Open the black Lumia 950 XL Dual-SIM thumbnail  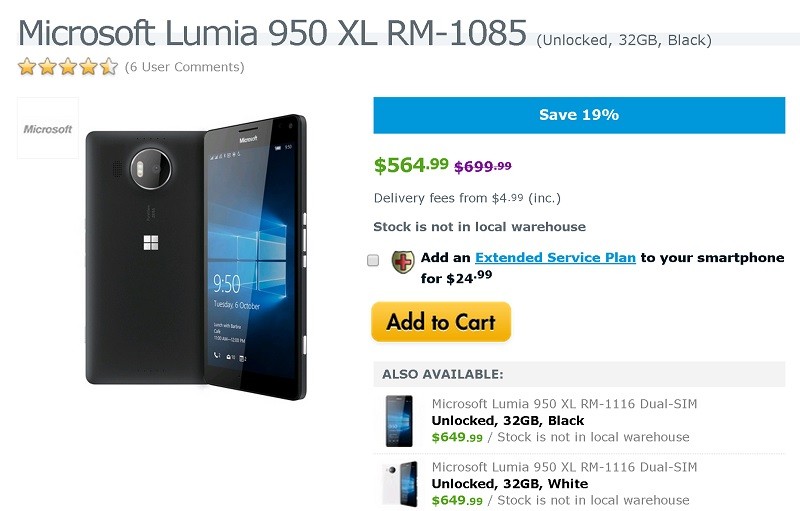(399, 421)
